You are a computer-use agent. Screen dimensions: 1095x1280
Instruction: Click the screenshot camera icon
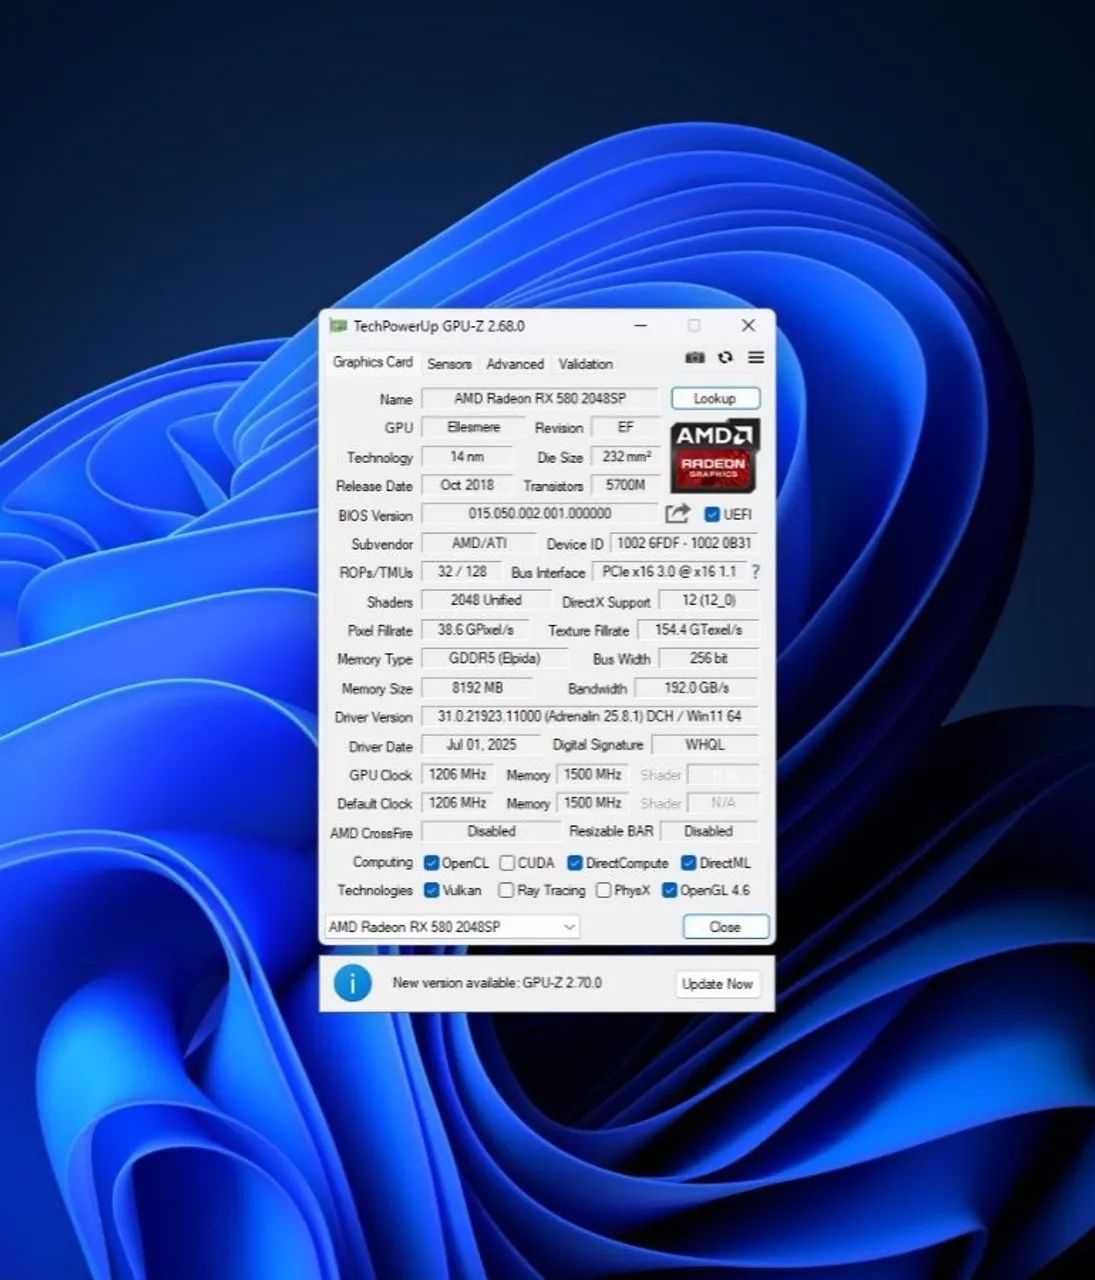(695, 358)
